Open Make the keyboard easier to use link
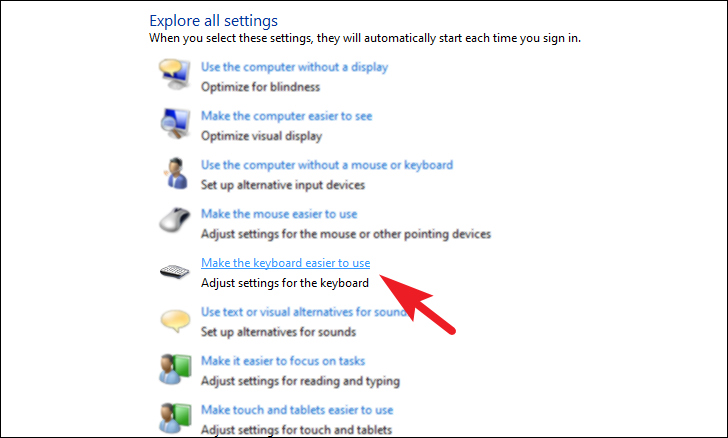 tap(286, 263)
